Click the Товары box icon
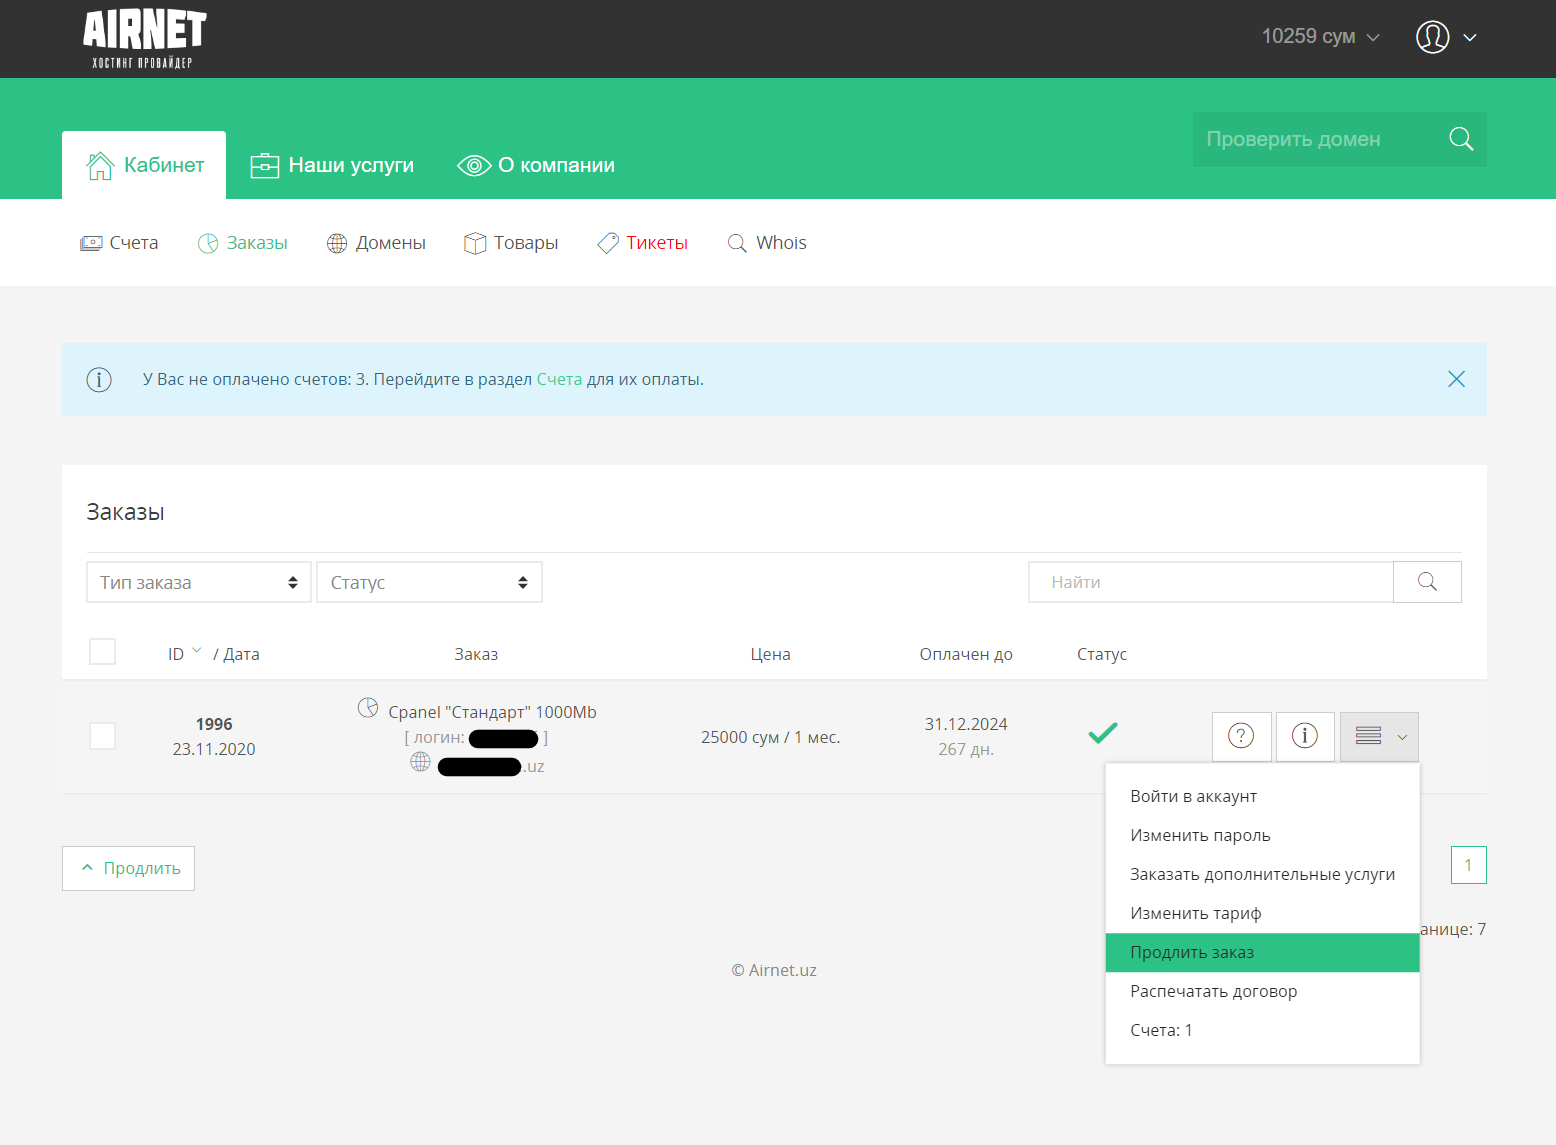The width and height of the screenshot is (1556, 1145). pyautogui.click(x=474, y=242)
